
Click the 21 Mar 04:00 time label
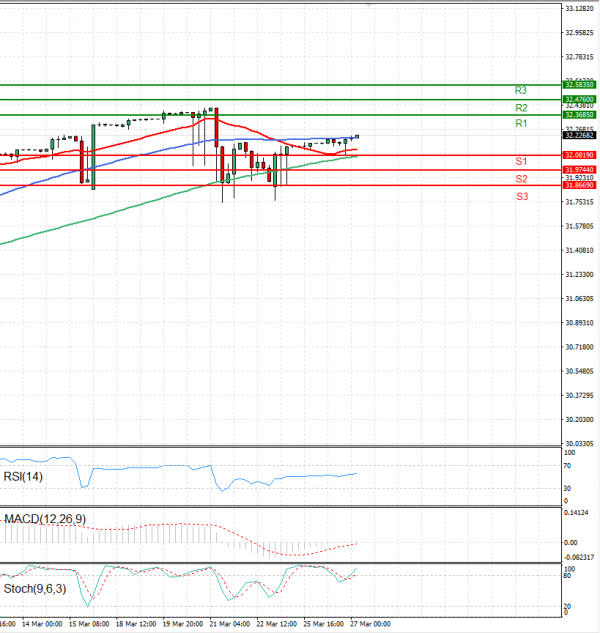[x=230, y=624]
